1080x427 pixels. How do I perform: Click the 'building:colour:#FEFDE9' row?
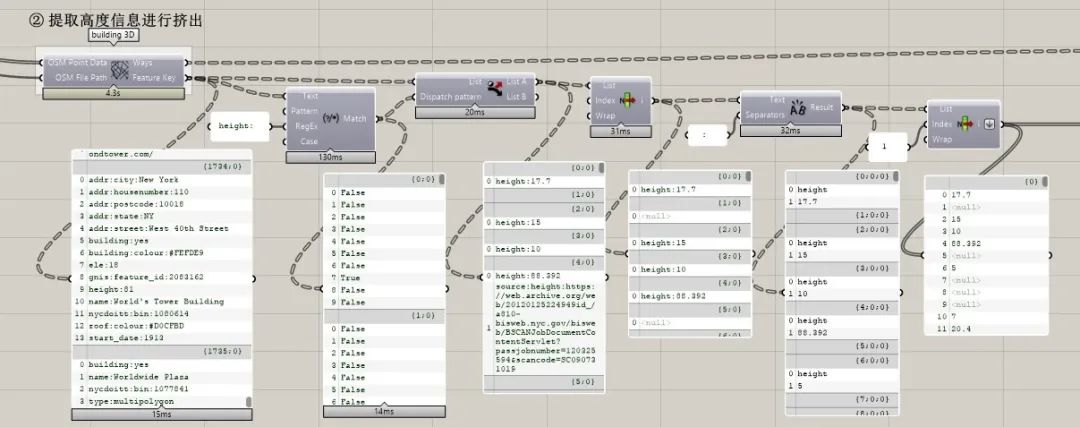tap(163, 253)
